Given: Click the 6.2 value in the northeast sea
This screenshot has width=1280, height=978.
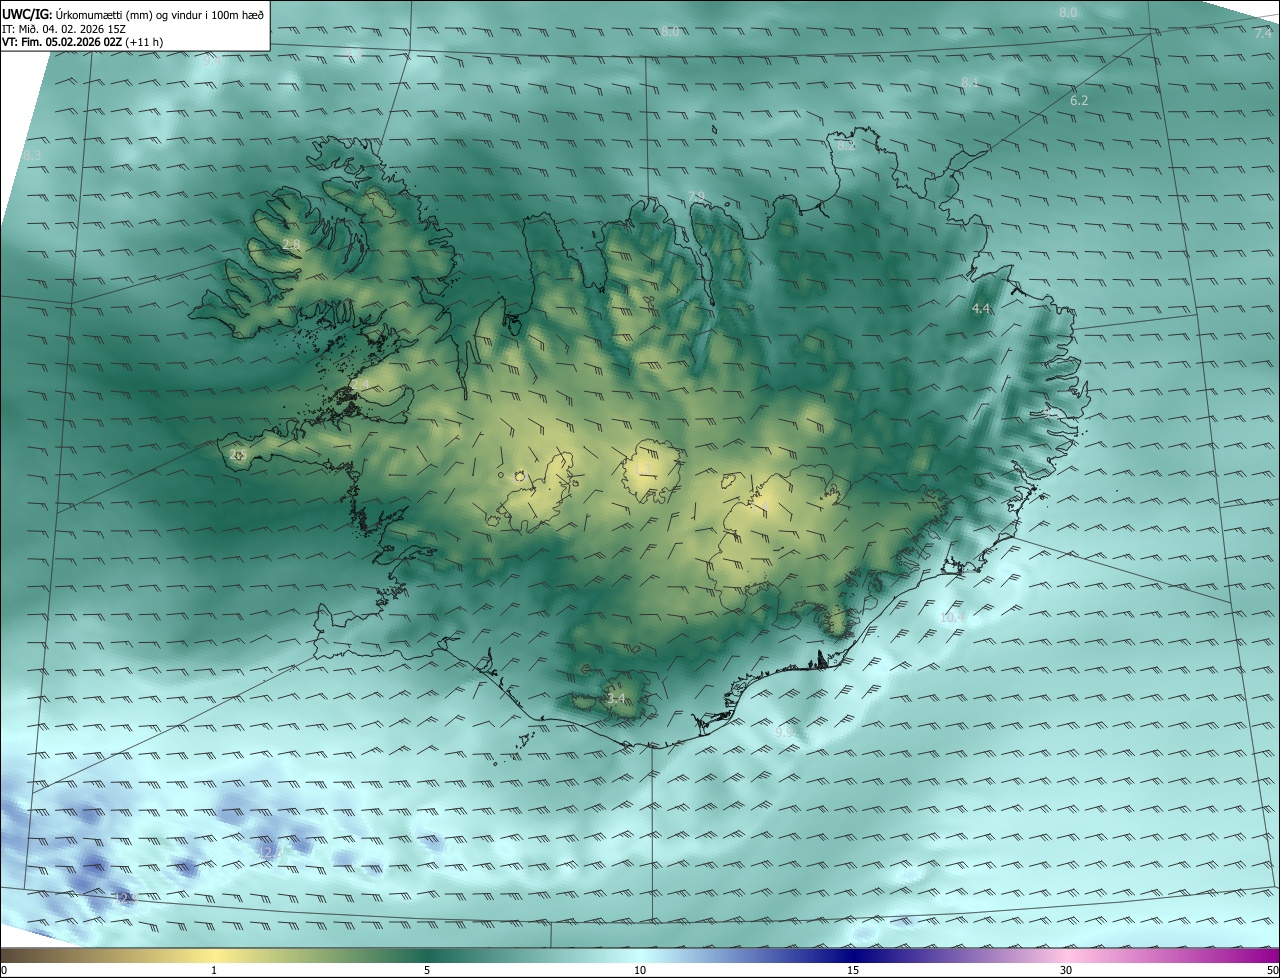Looking at the screenshot, I should point(1079,100).
